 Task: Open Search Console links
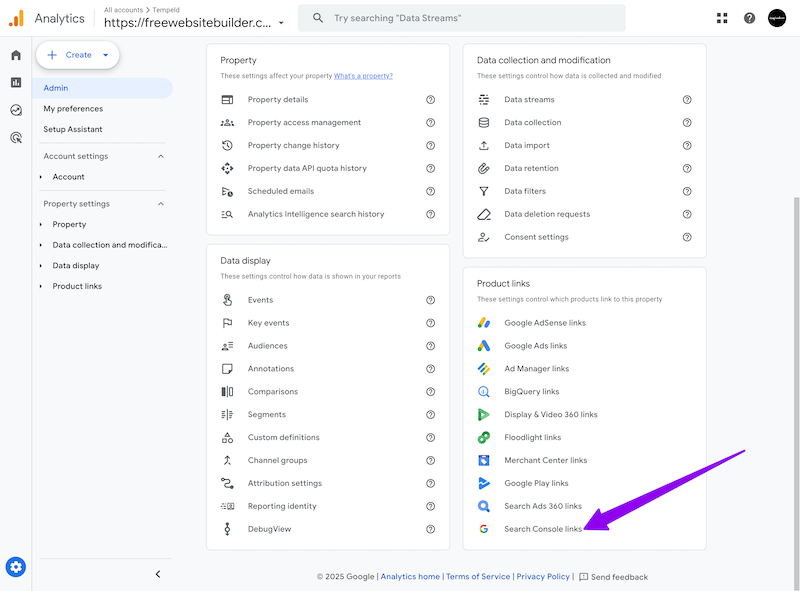pos(543,529)
